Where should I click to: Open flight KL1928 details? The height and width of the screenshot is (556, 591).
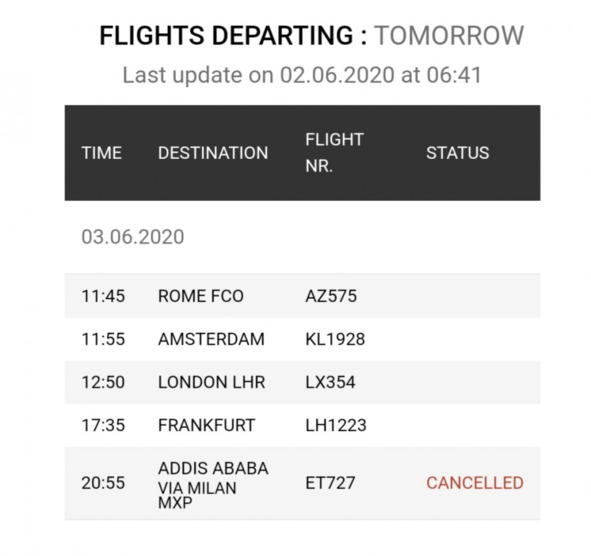pos(335,339)
